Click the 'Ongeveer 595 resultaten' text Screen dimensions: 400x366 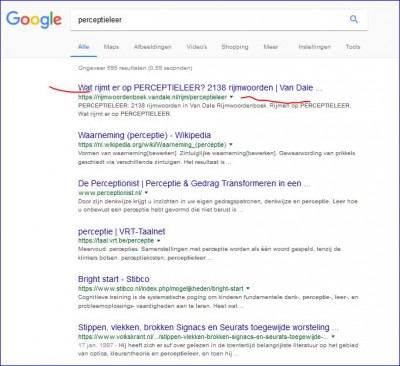tap(135, 68)
